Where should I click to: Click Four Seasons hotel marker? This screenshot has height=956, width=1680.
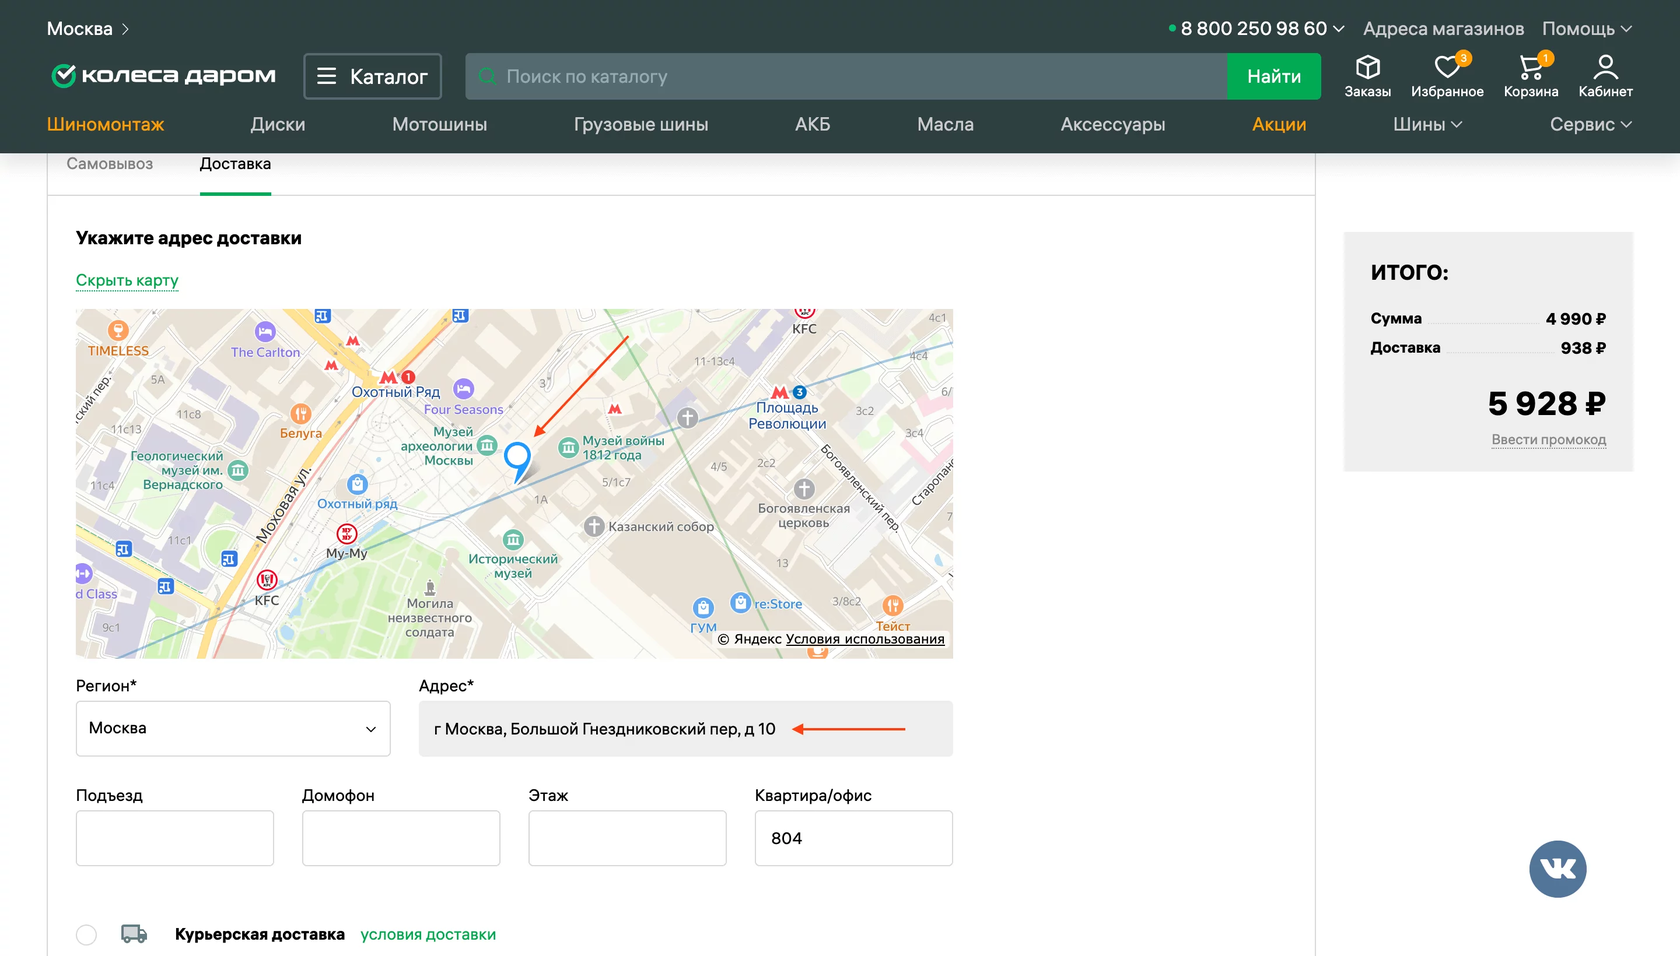tap(464, 388)
